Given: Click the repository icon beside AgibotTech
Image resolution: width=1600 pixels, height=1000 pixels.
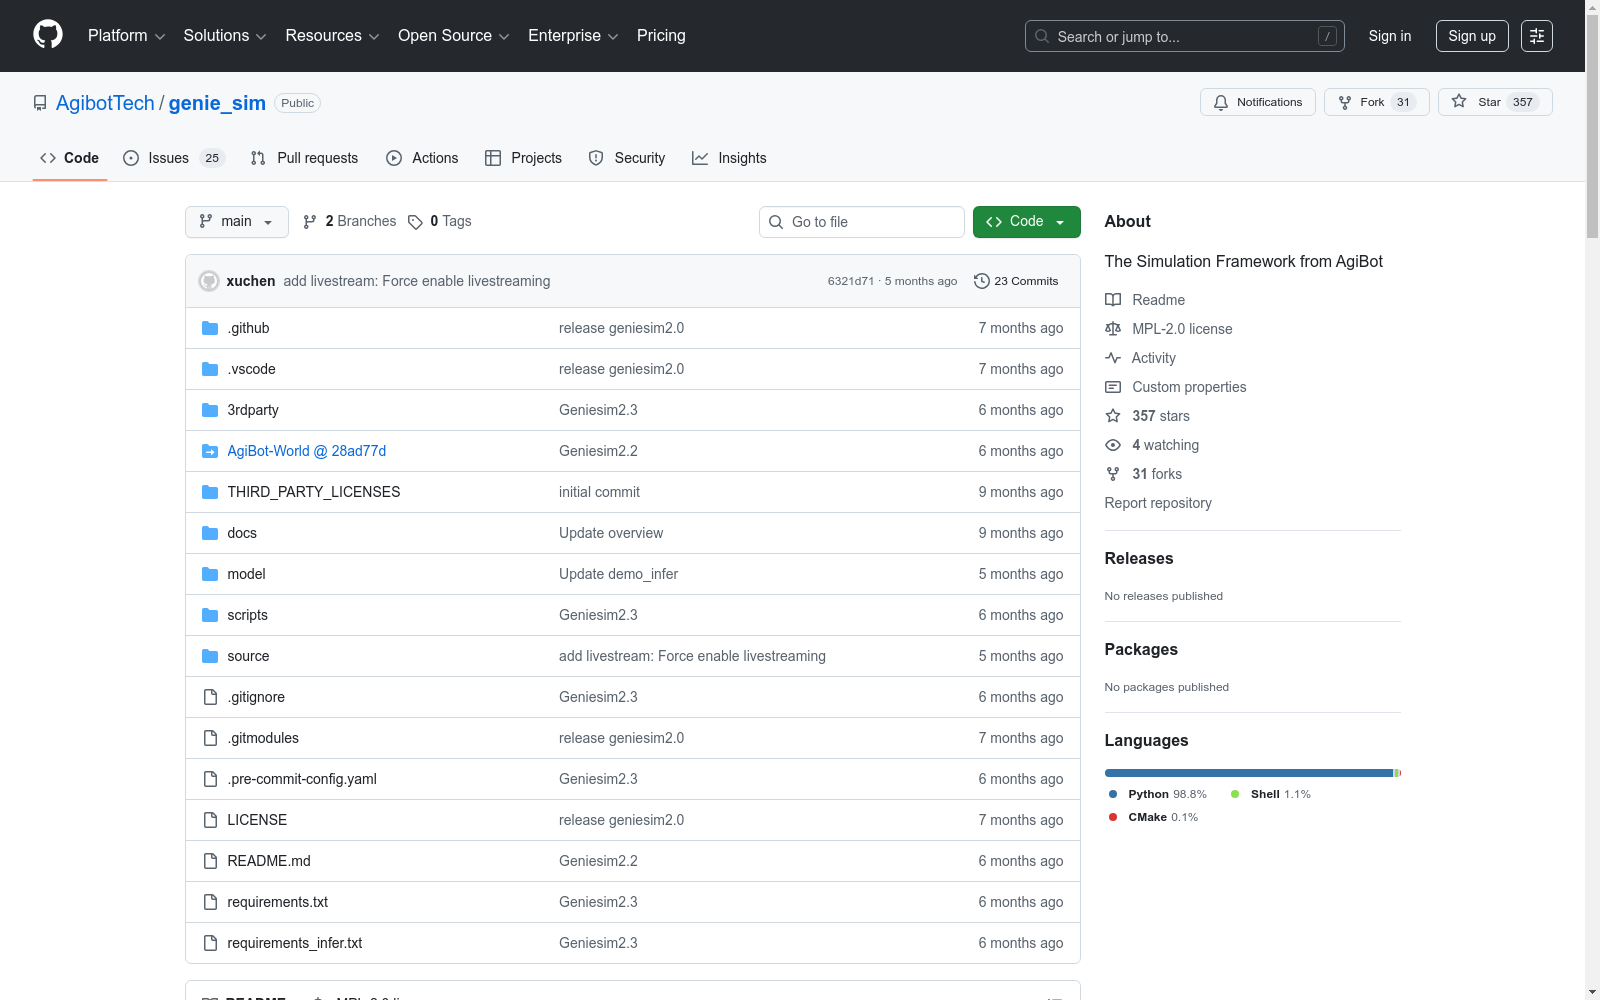Looking at the screenshot, I should tap(40, 103).
